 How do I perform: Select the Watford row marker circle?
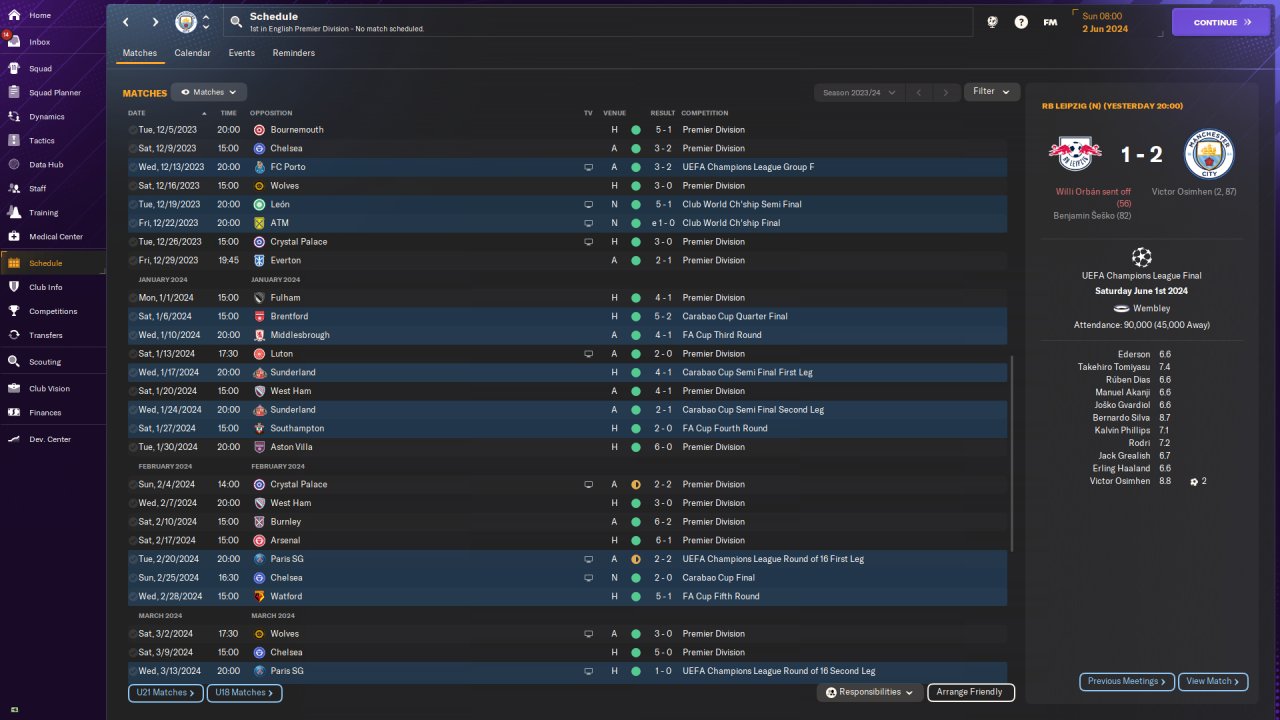[x=133, y=596]
